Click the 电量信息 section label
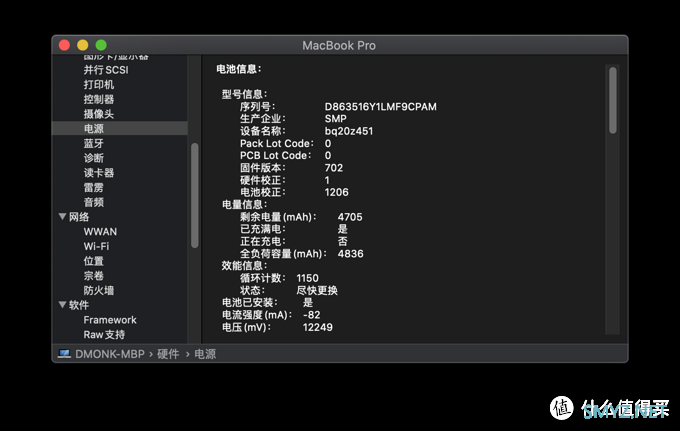 click(245, 205)
